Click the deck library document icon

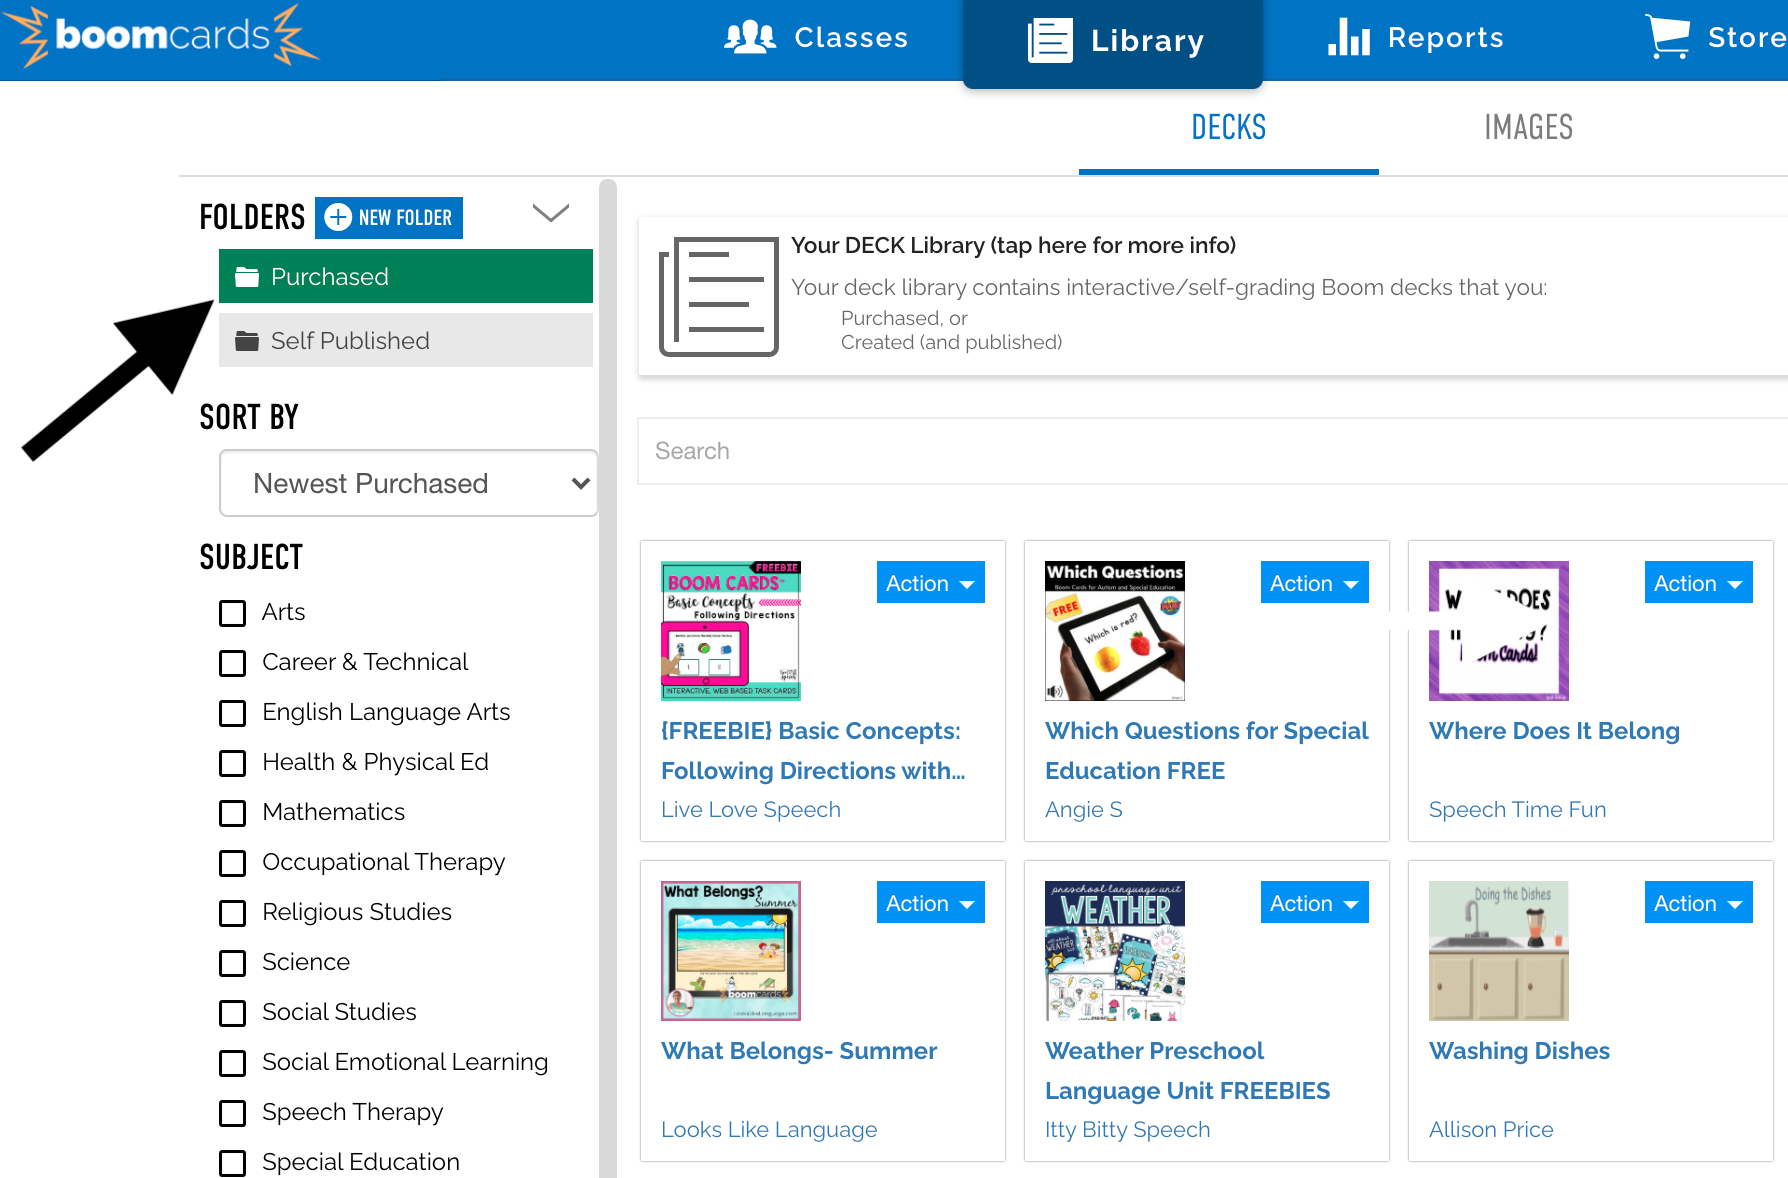[718, 296]
